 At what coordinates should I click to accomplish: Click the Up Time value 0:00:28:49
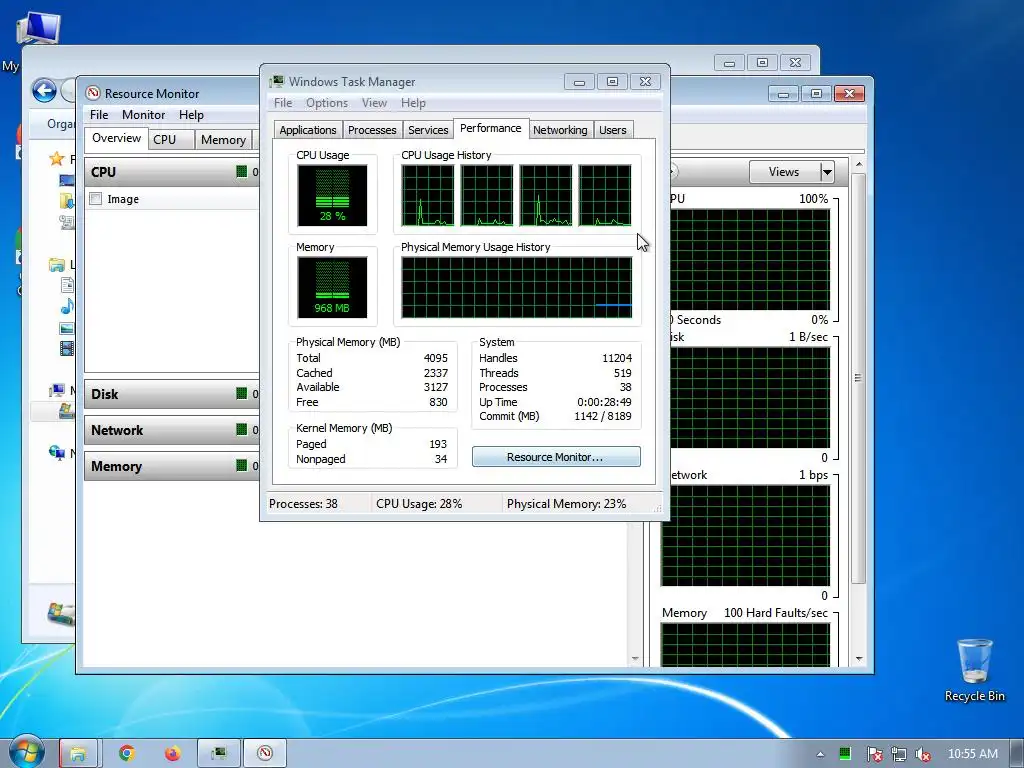(604, 402)
